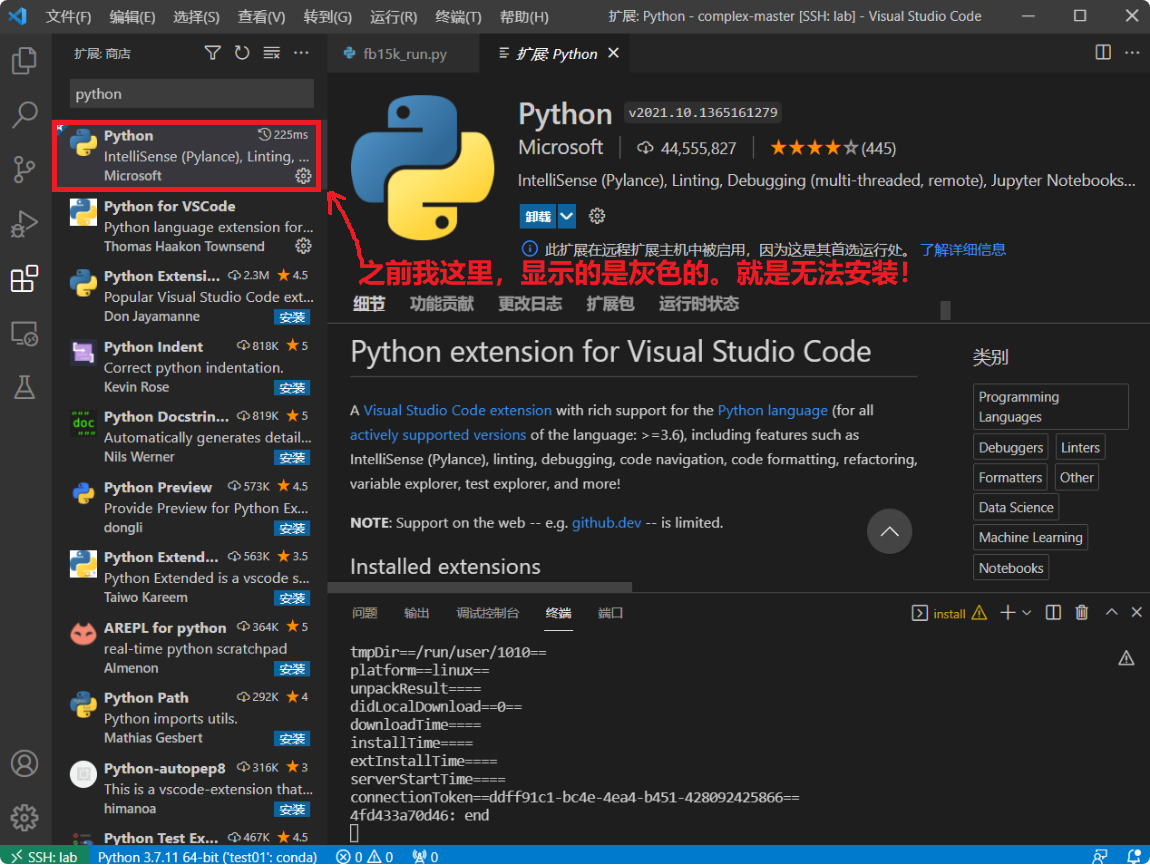Select Python 3.7.11 interpreter in status bar
Viewport: 1150px width, 865px height.
208,856
